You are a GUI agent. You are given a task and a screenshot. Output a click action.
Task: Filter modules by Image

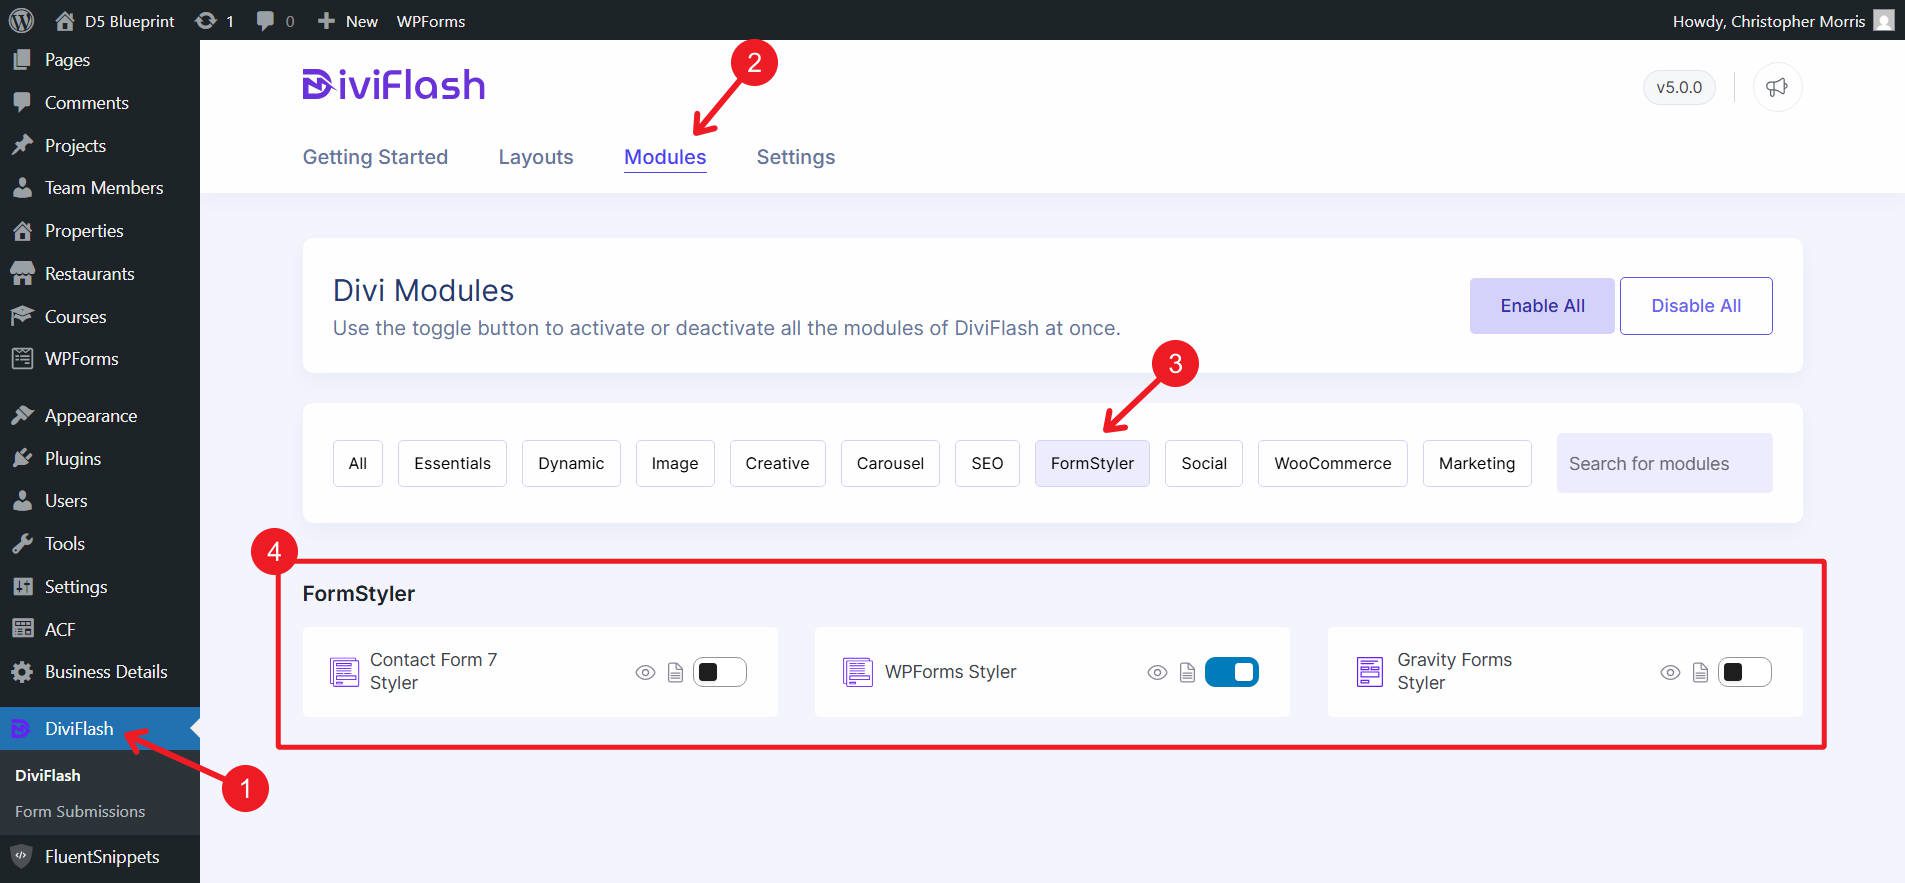675,464
